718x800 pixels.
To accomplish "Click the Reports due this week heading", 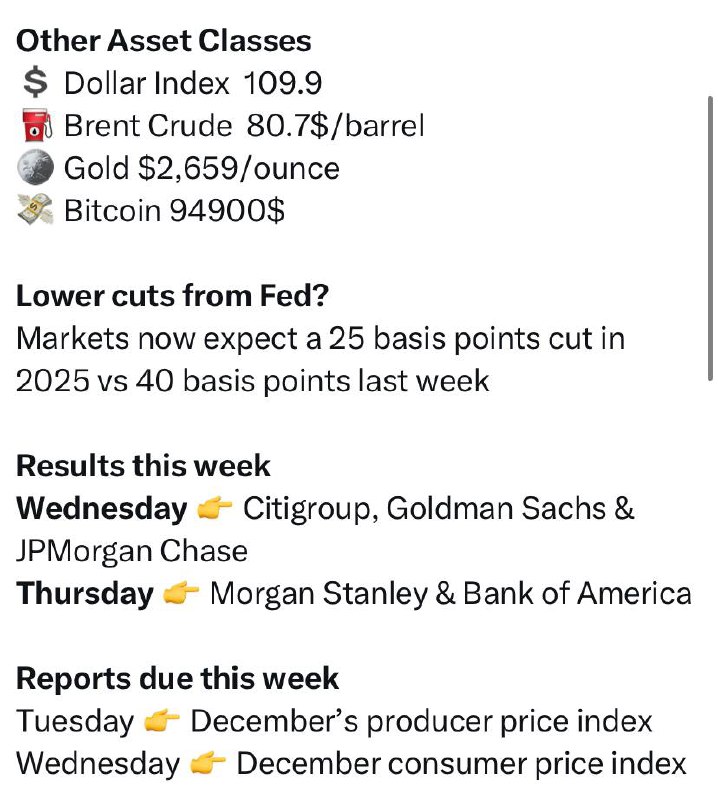I will tap(178, 679).
